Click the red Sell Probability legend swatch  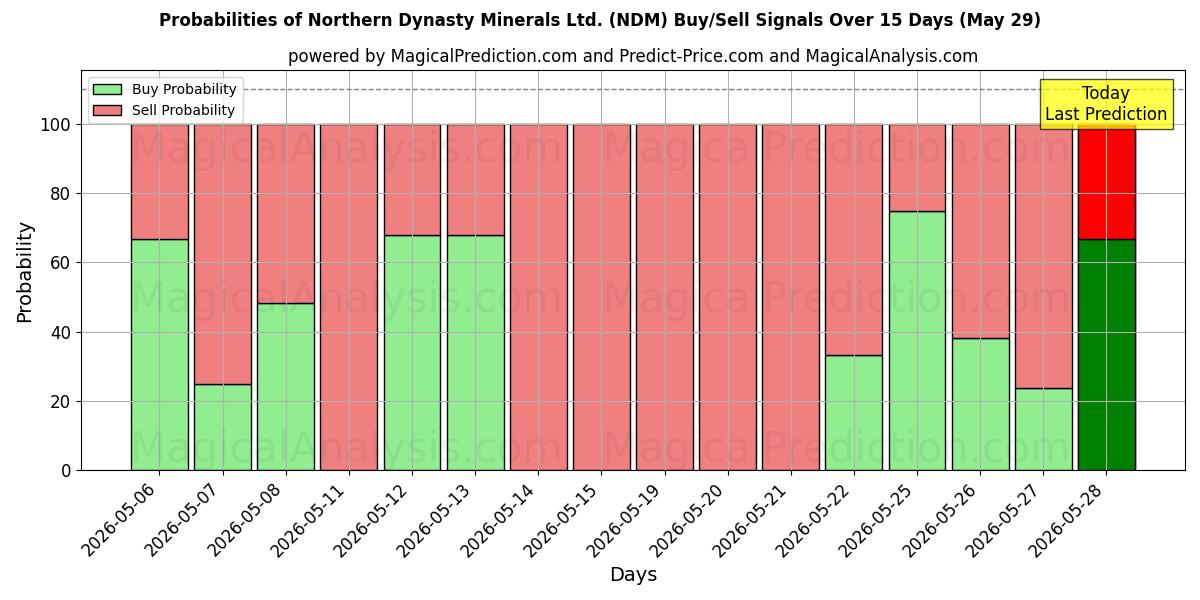(107, 110)
